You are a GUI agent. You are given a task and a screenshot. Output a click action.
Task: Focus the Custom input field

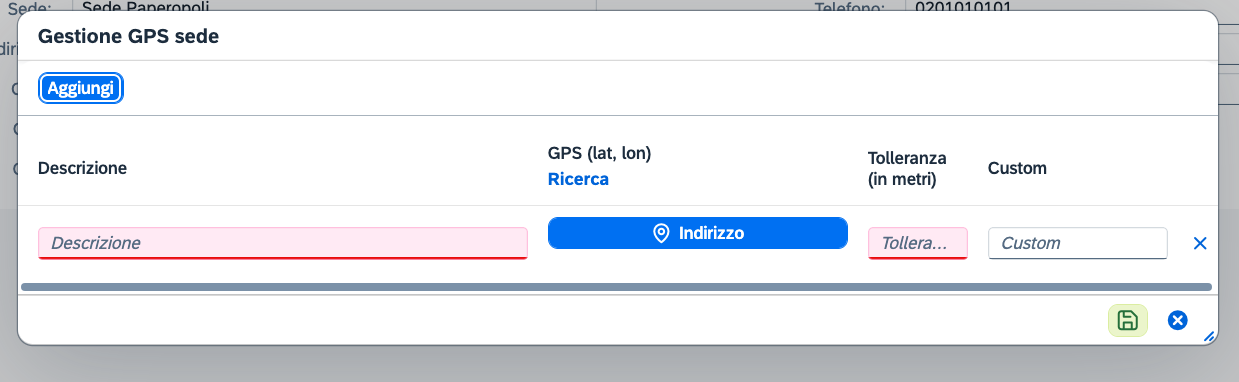[1078, 243]
